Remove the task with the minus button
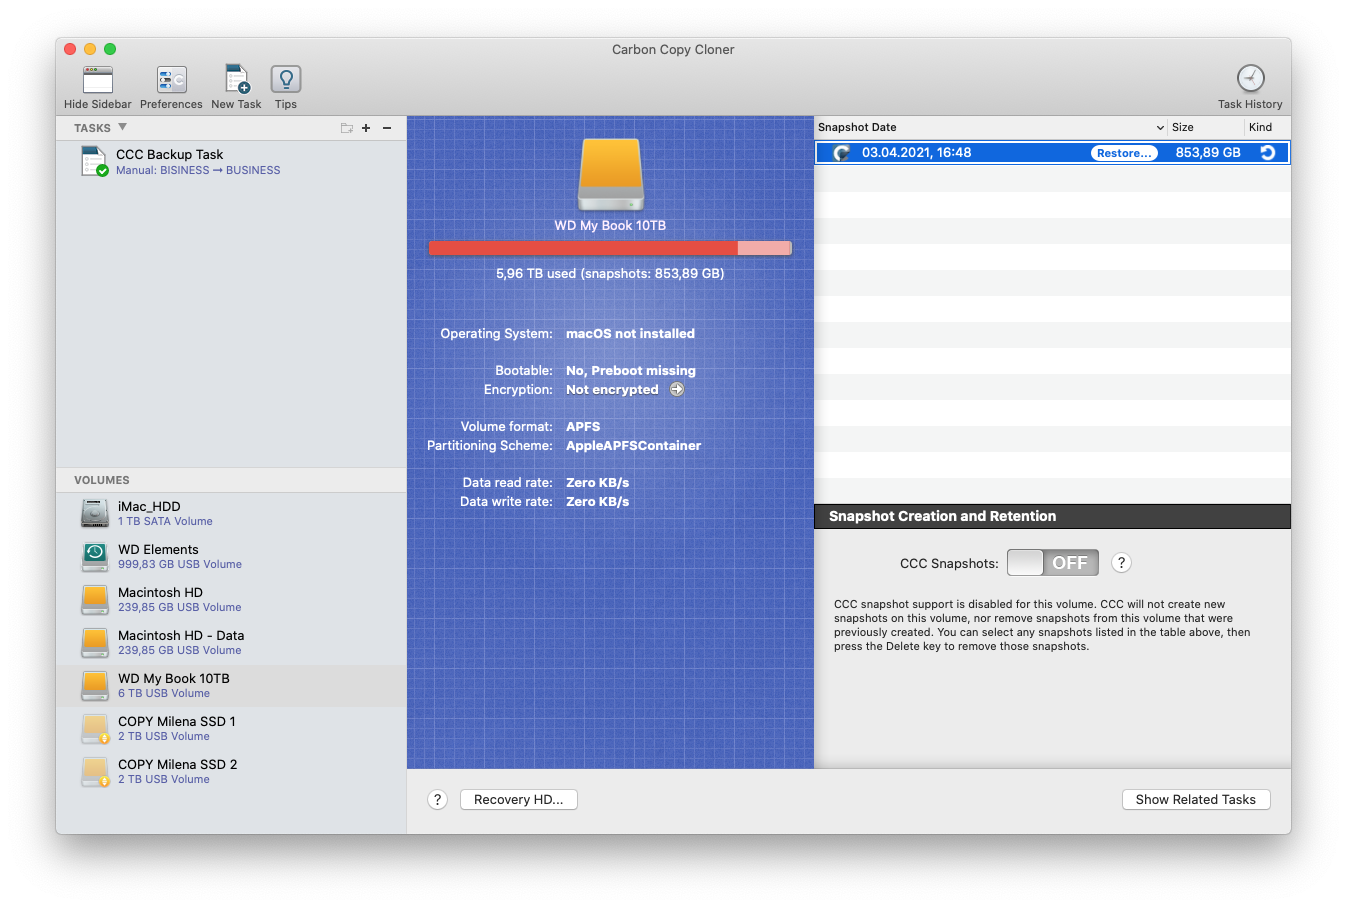Image resolution: width=1347 pixels, height=908 pixels. tap(387, 128)
